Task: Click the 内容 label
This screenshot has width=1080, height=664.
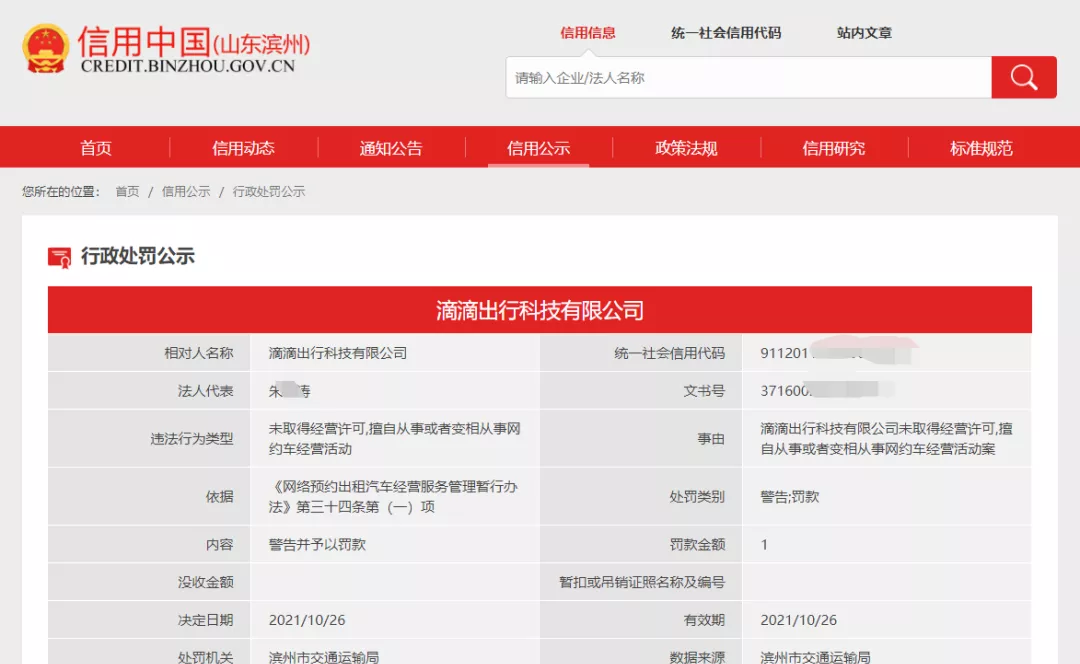Action: [x=219, y=545]
